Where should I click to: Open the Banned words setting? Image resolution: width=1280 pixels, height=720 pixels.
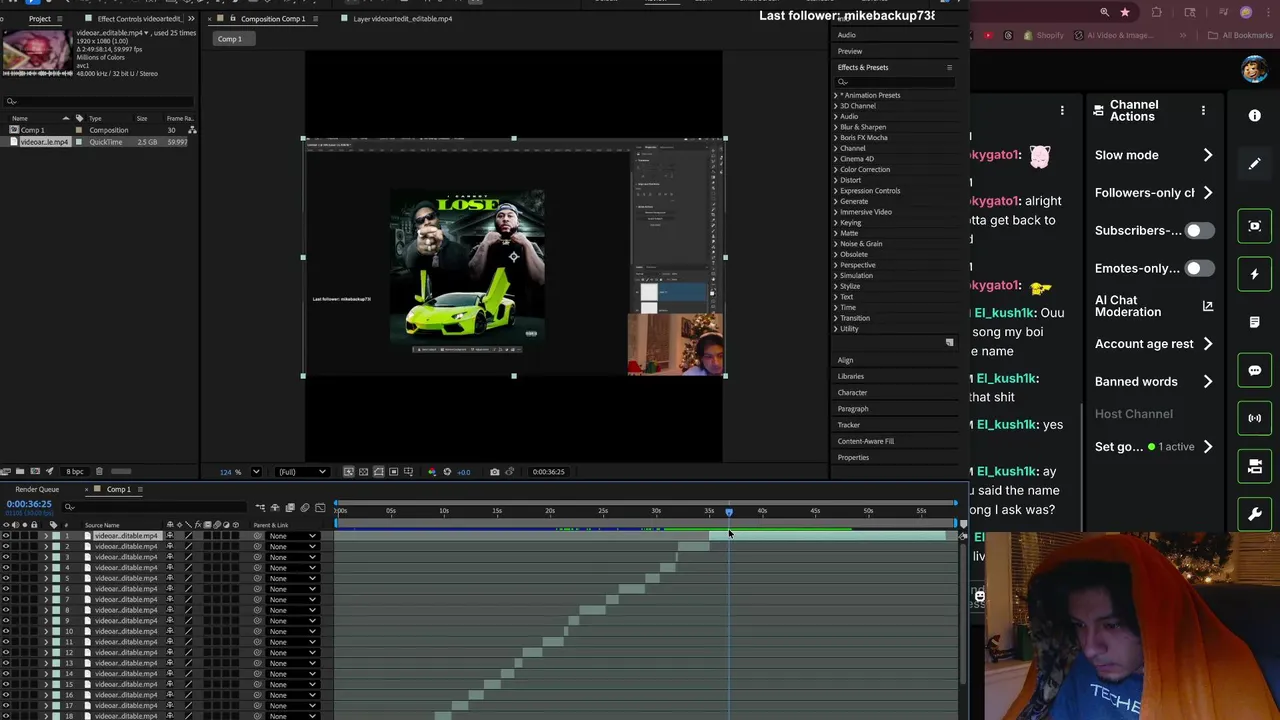(x=1153, y=382)
